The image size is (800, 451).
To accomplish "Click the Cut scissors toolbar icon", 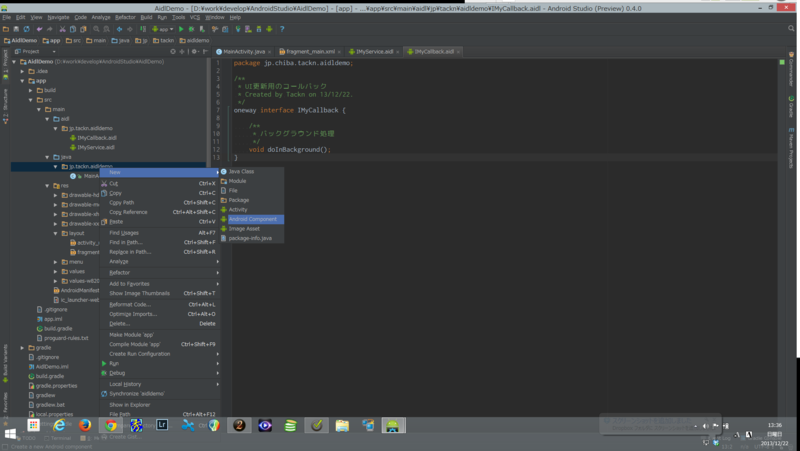I will tap(62, 29).
